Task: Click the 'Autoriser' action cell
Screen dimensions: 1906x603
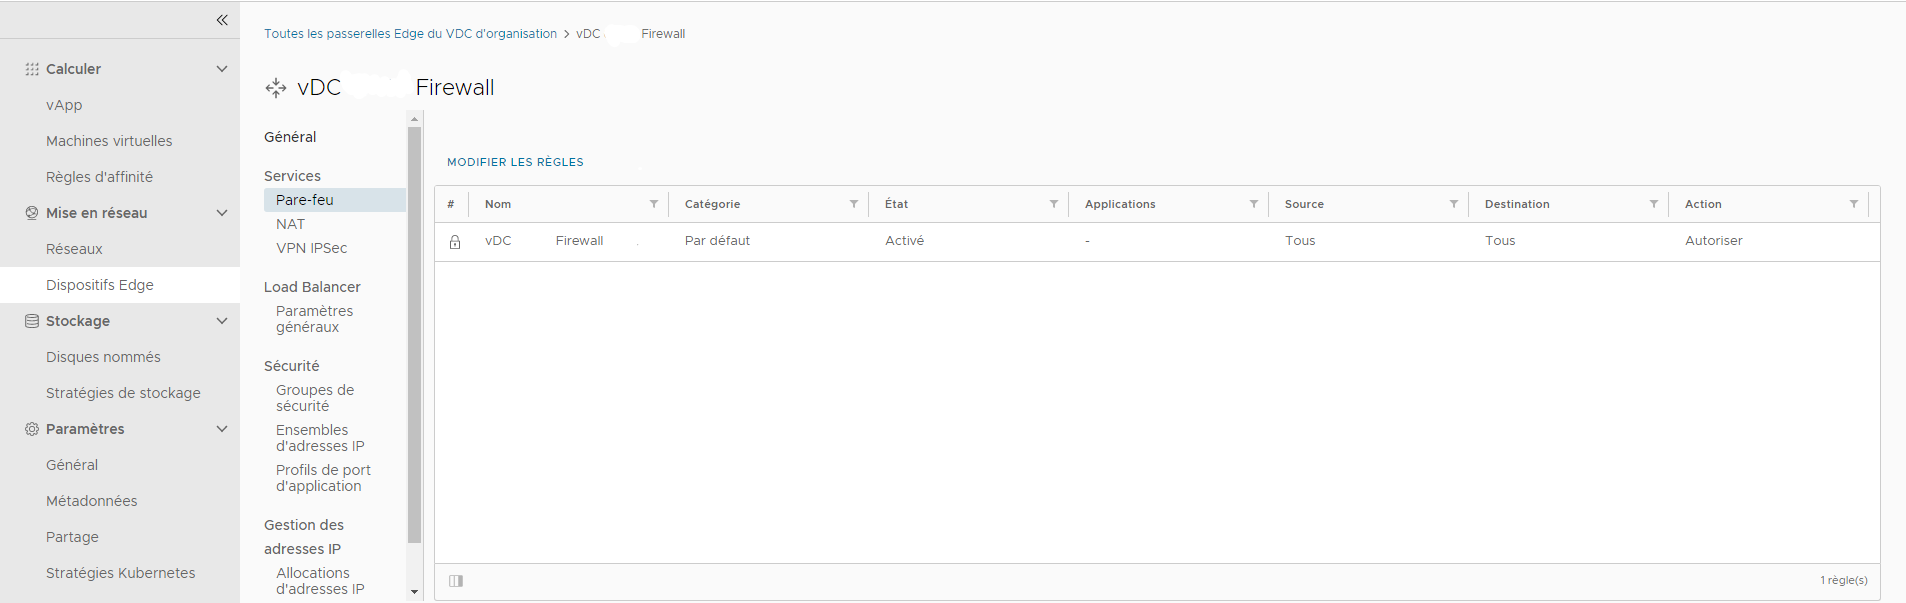Action: point(1713,241)
